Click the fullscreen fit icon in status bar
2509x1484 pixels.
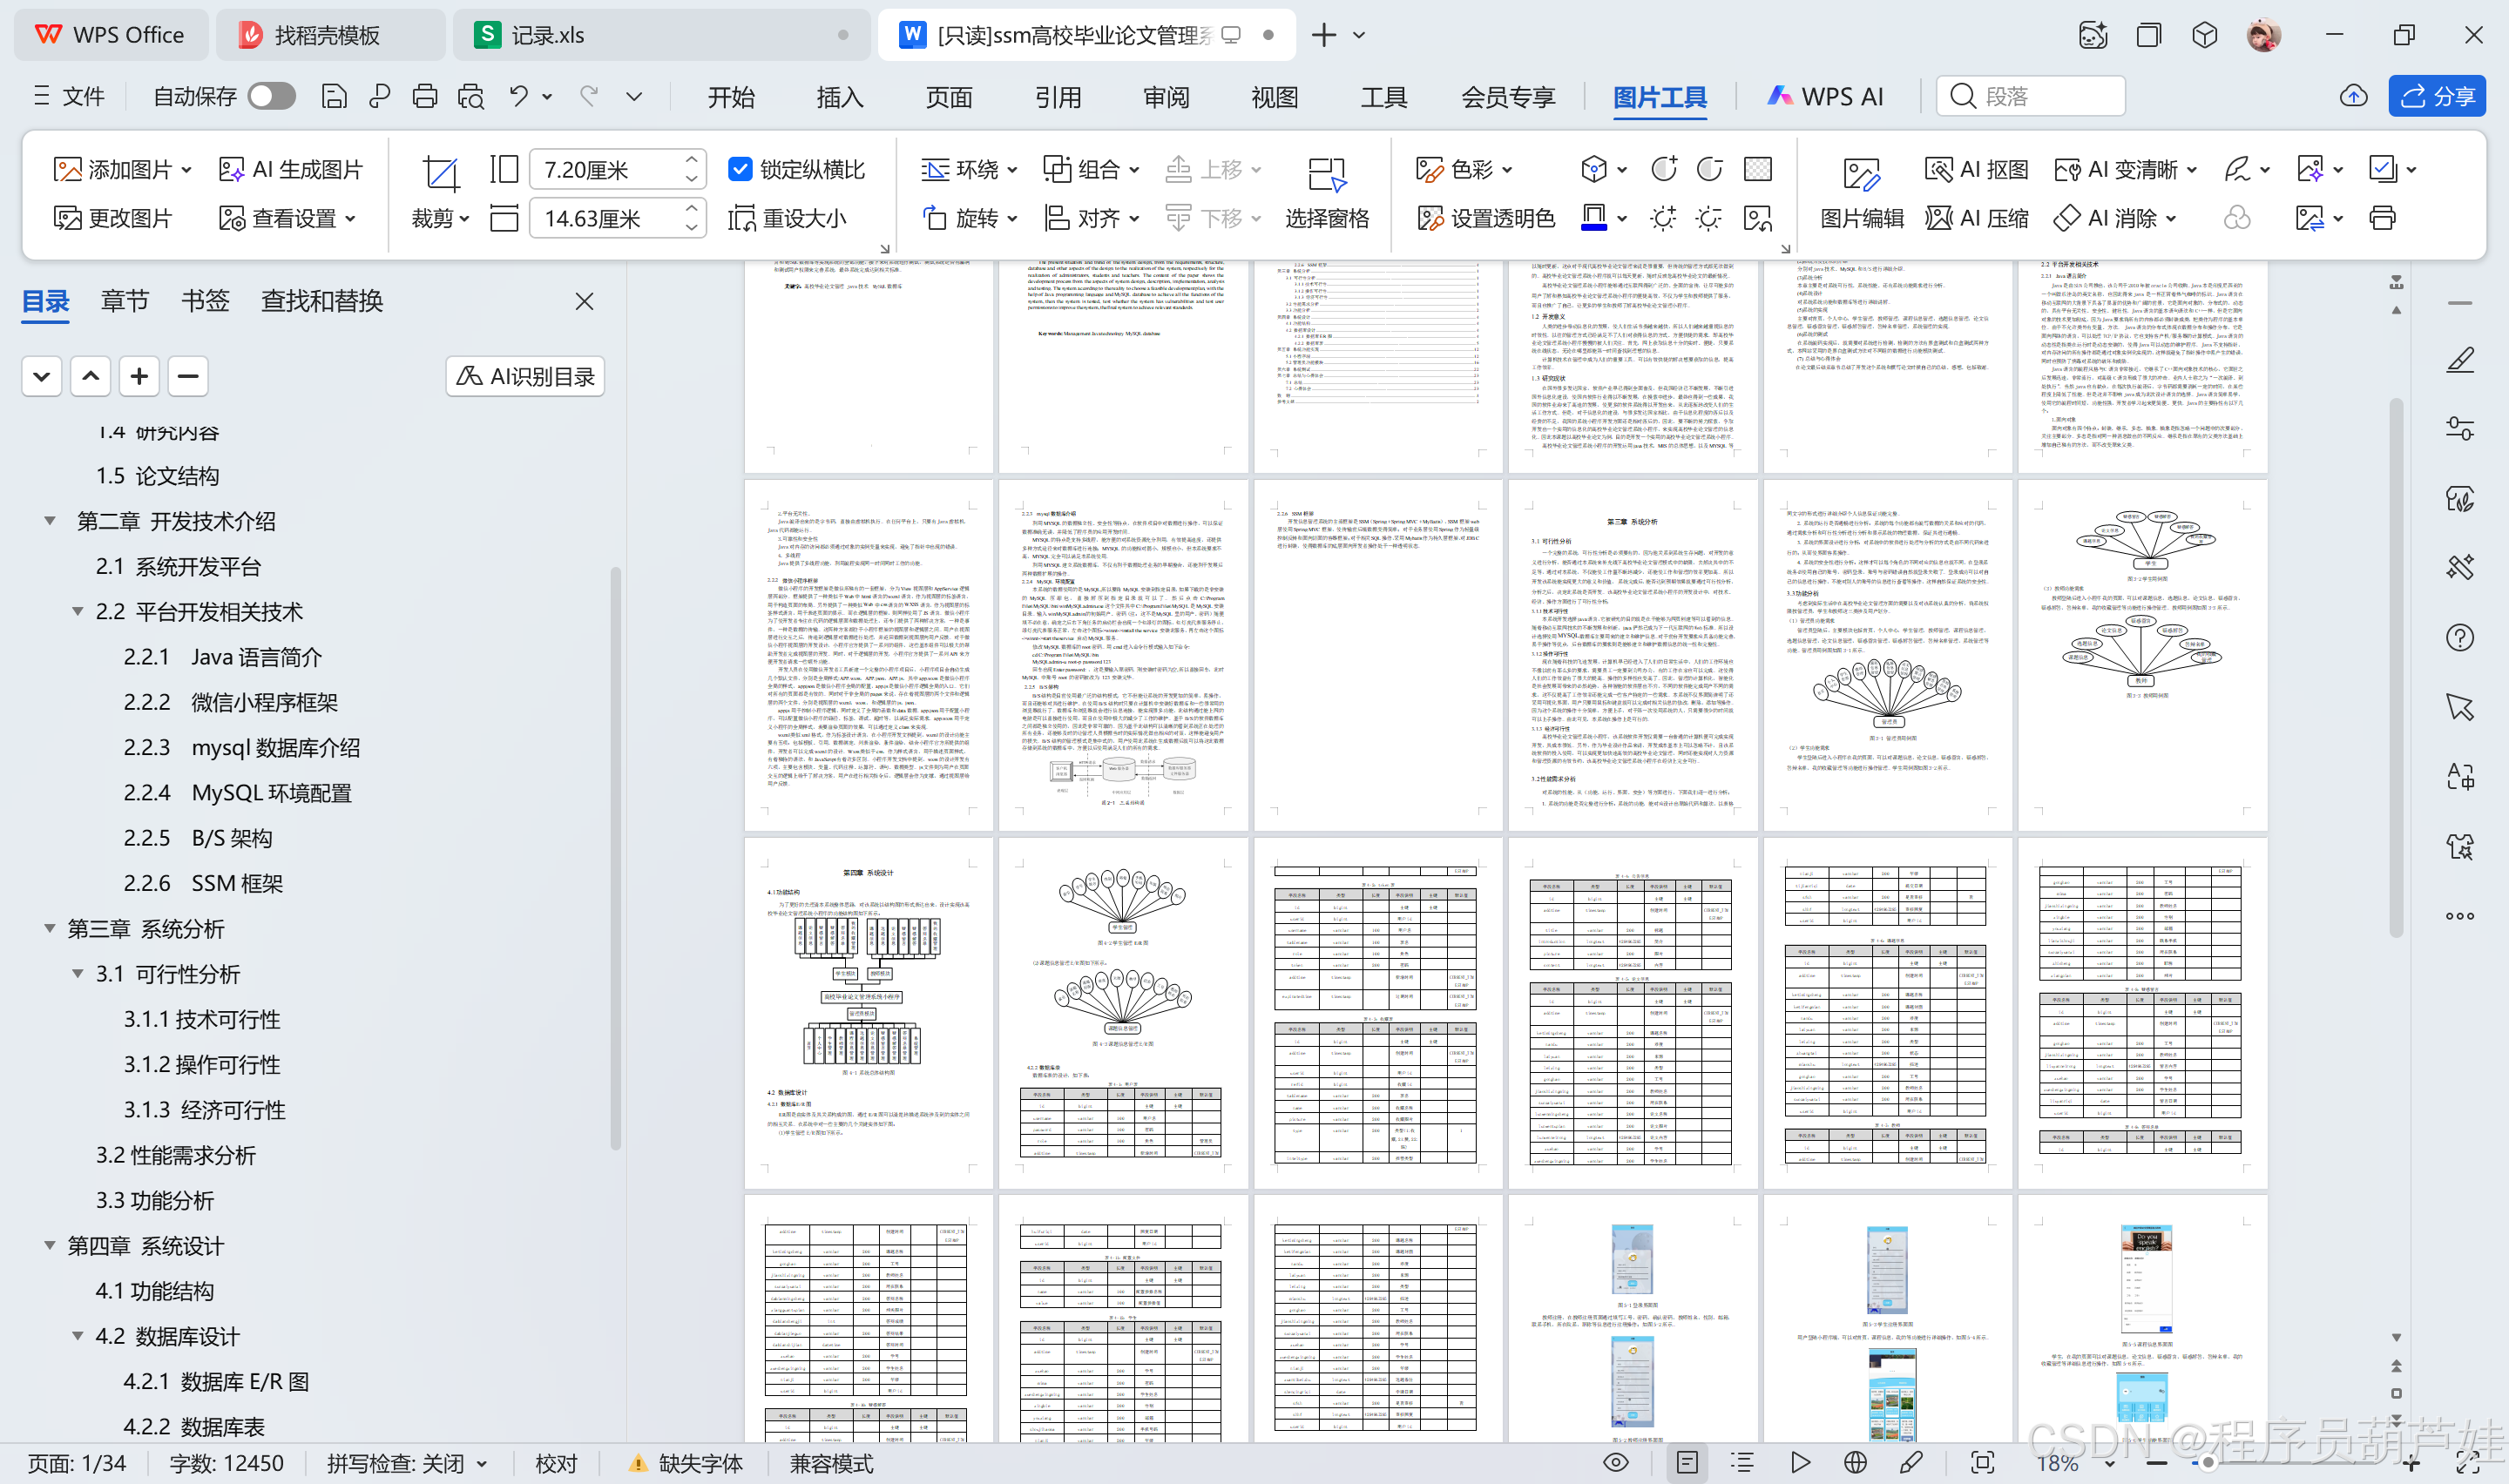coord(1982,1463)
